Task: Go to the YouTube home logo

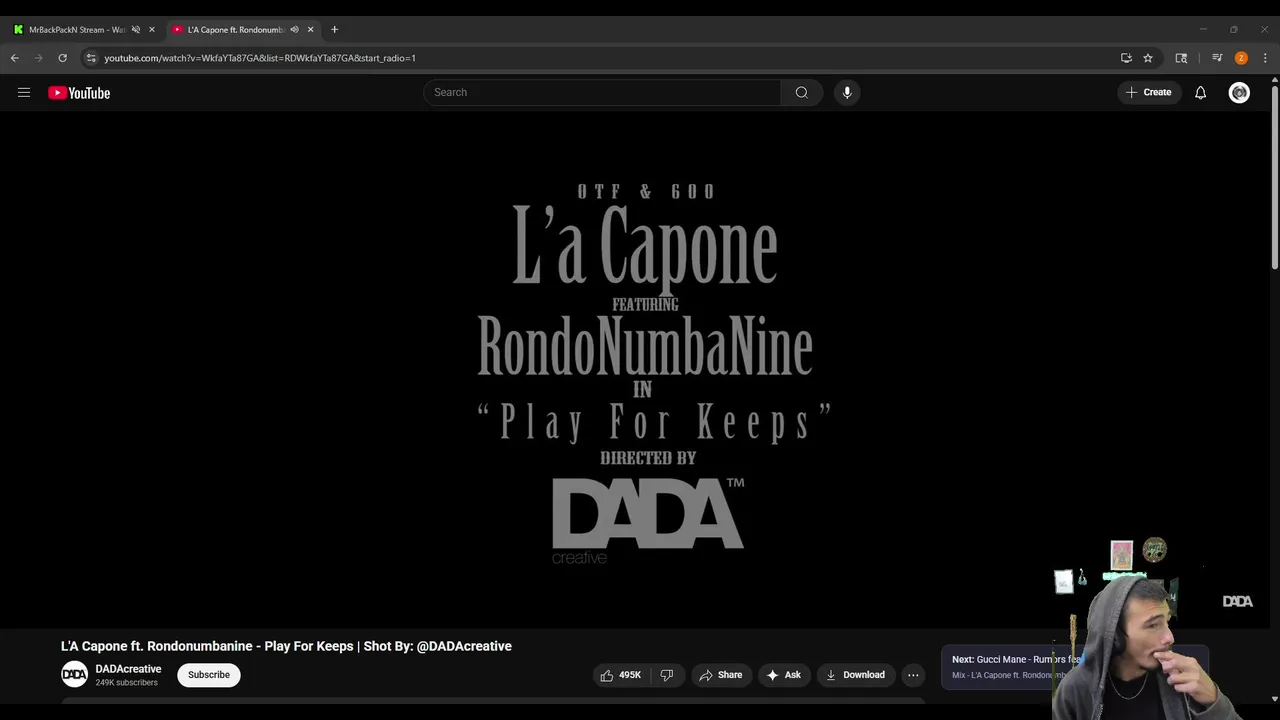Action: pos(79,93)
